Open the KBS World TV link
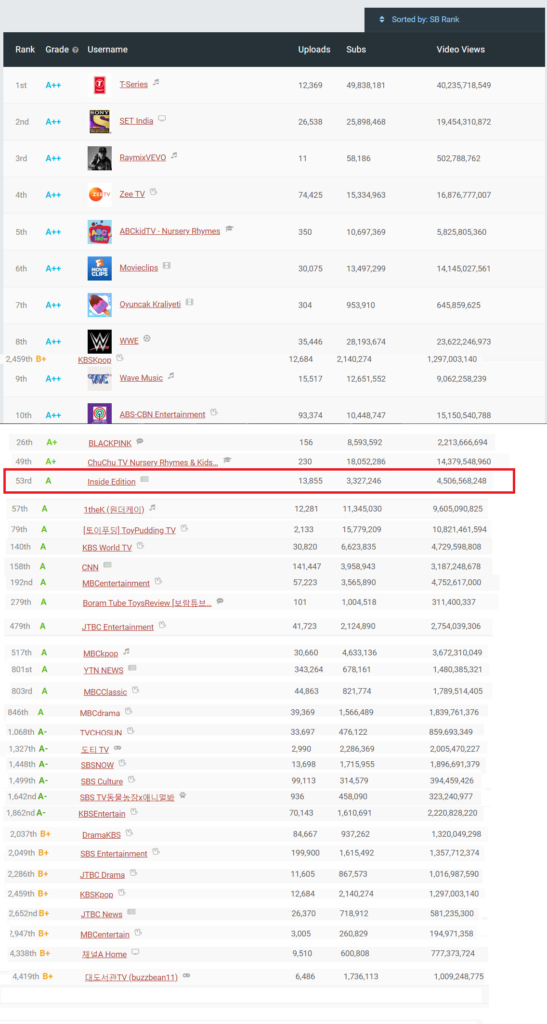The height and width of the screenshot is (1024, 547). coord(107,548)
